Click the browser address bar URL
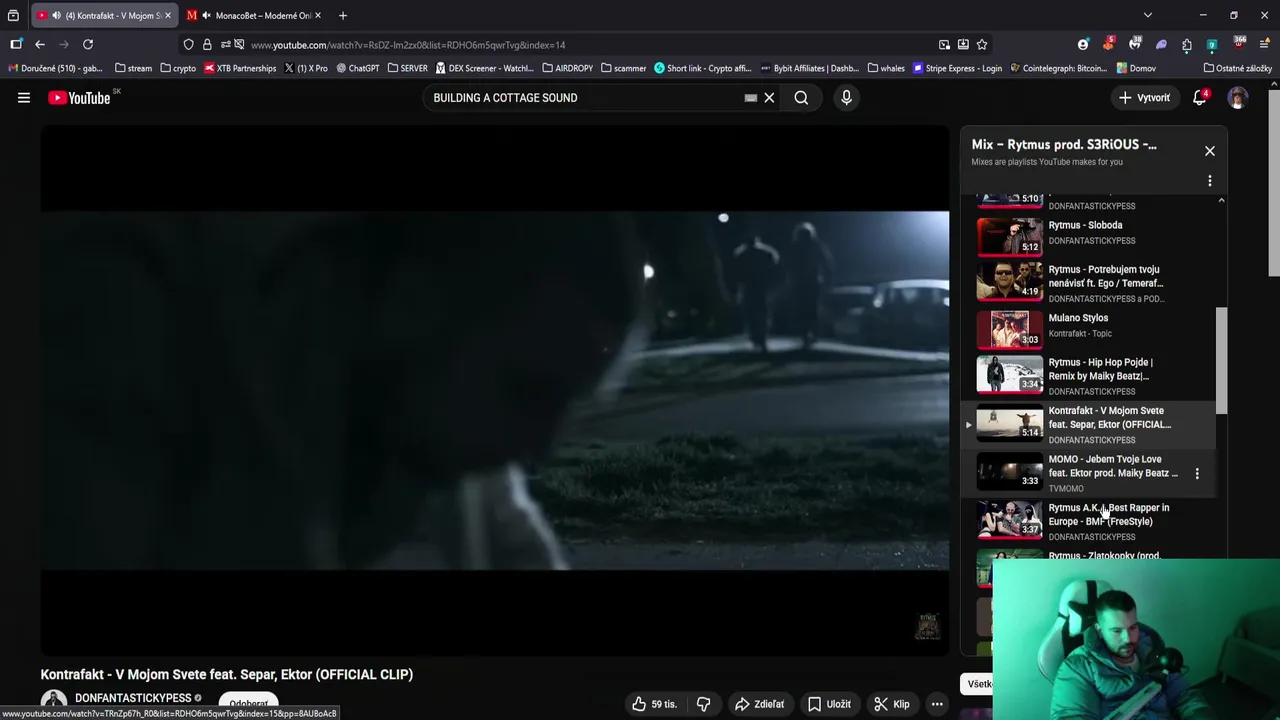Viewport: 1280px width, 720px height. (408, 45)
